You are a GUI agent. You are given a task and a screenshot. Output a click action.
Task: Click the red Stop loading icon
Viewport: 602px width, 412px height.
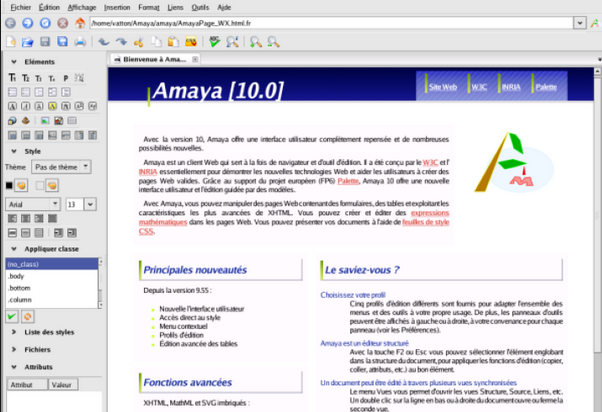[63, 23]
